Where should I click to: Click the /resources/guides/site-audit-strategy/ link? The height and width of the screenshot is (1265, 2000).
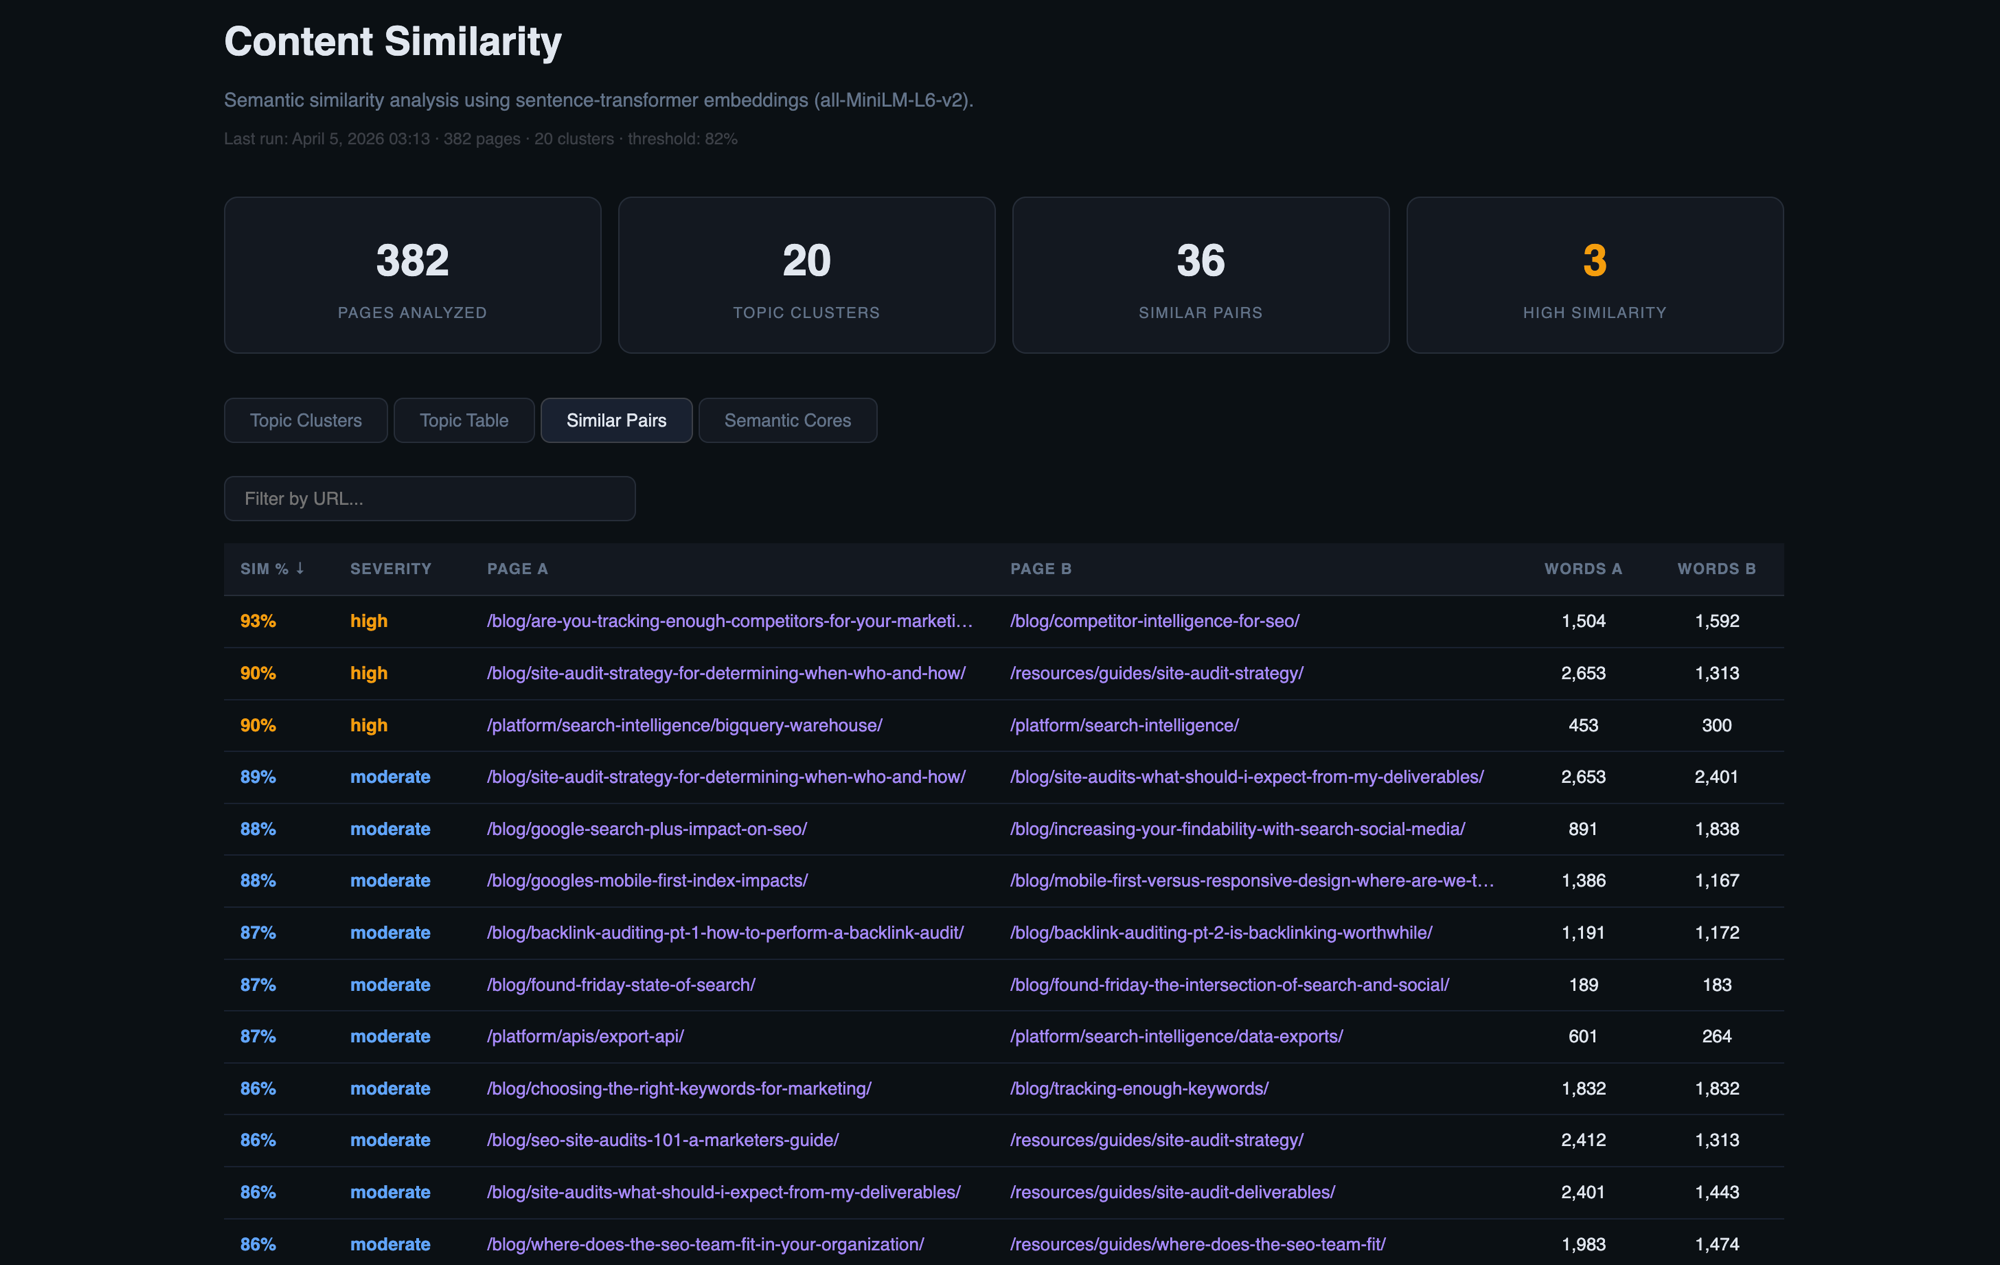tap(1157, 673)
